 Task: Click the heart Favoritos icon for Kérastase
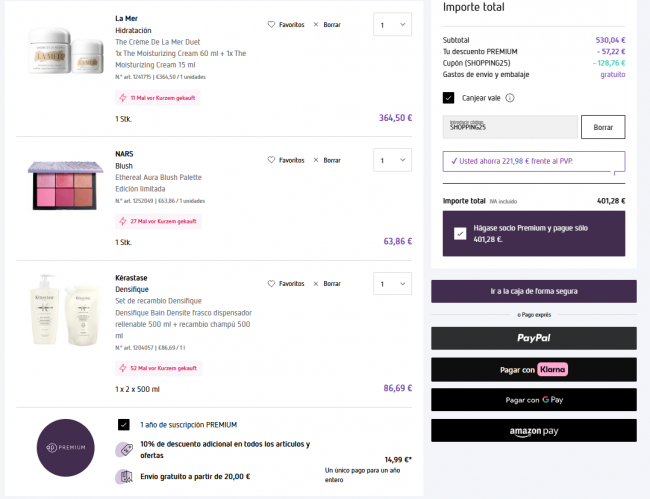pyautogui.click(x=271, y=283)
